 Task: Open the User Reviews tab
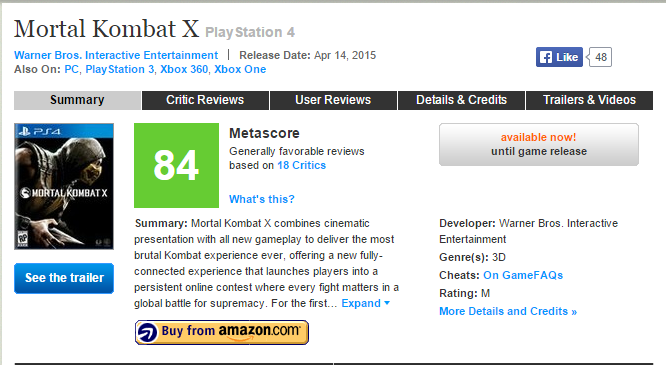click(x=333, y=100)
